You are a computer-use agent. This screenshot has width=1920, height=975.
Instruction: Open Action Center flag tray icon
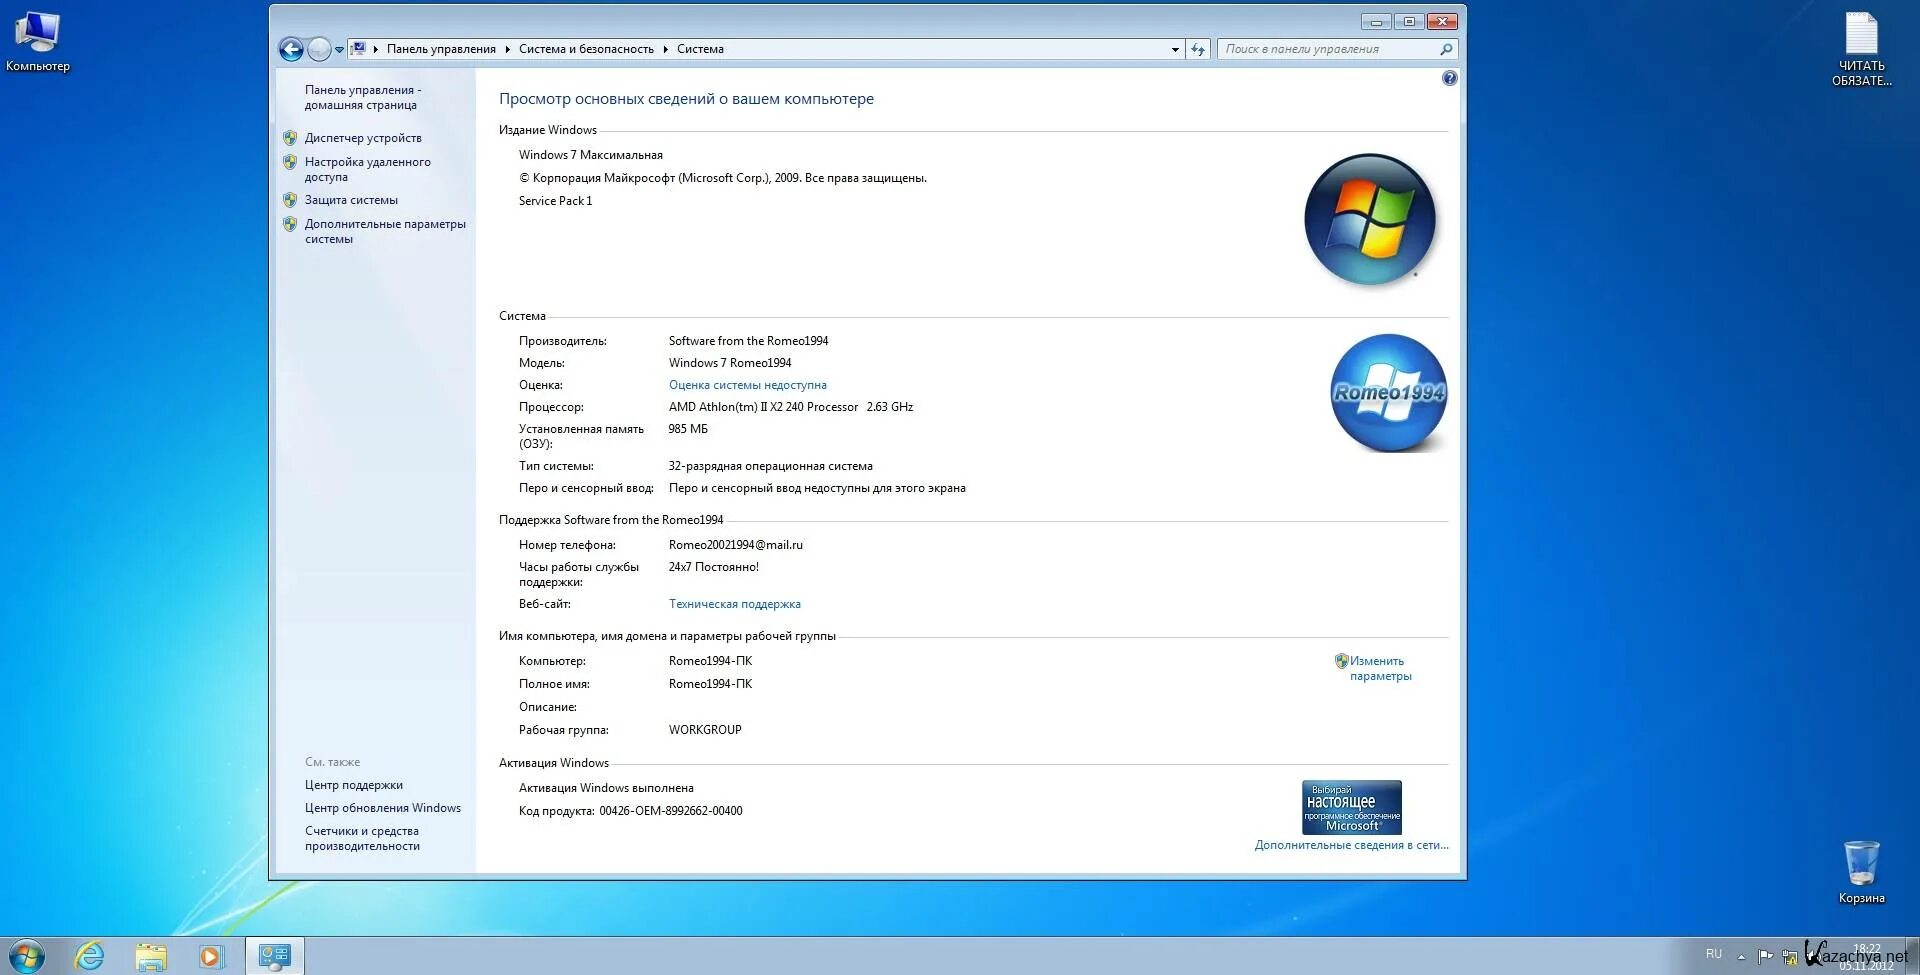1765,956
